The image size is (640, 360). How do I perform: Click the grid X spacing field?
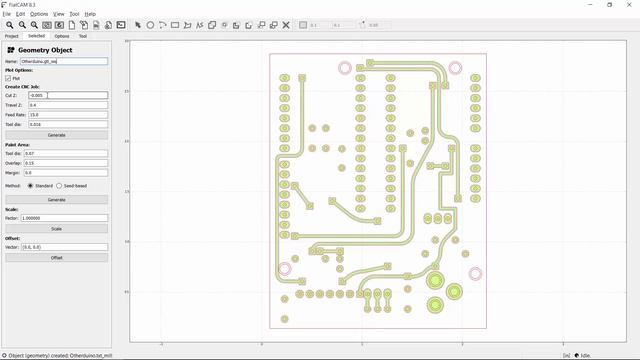click(320, 25)
